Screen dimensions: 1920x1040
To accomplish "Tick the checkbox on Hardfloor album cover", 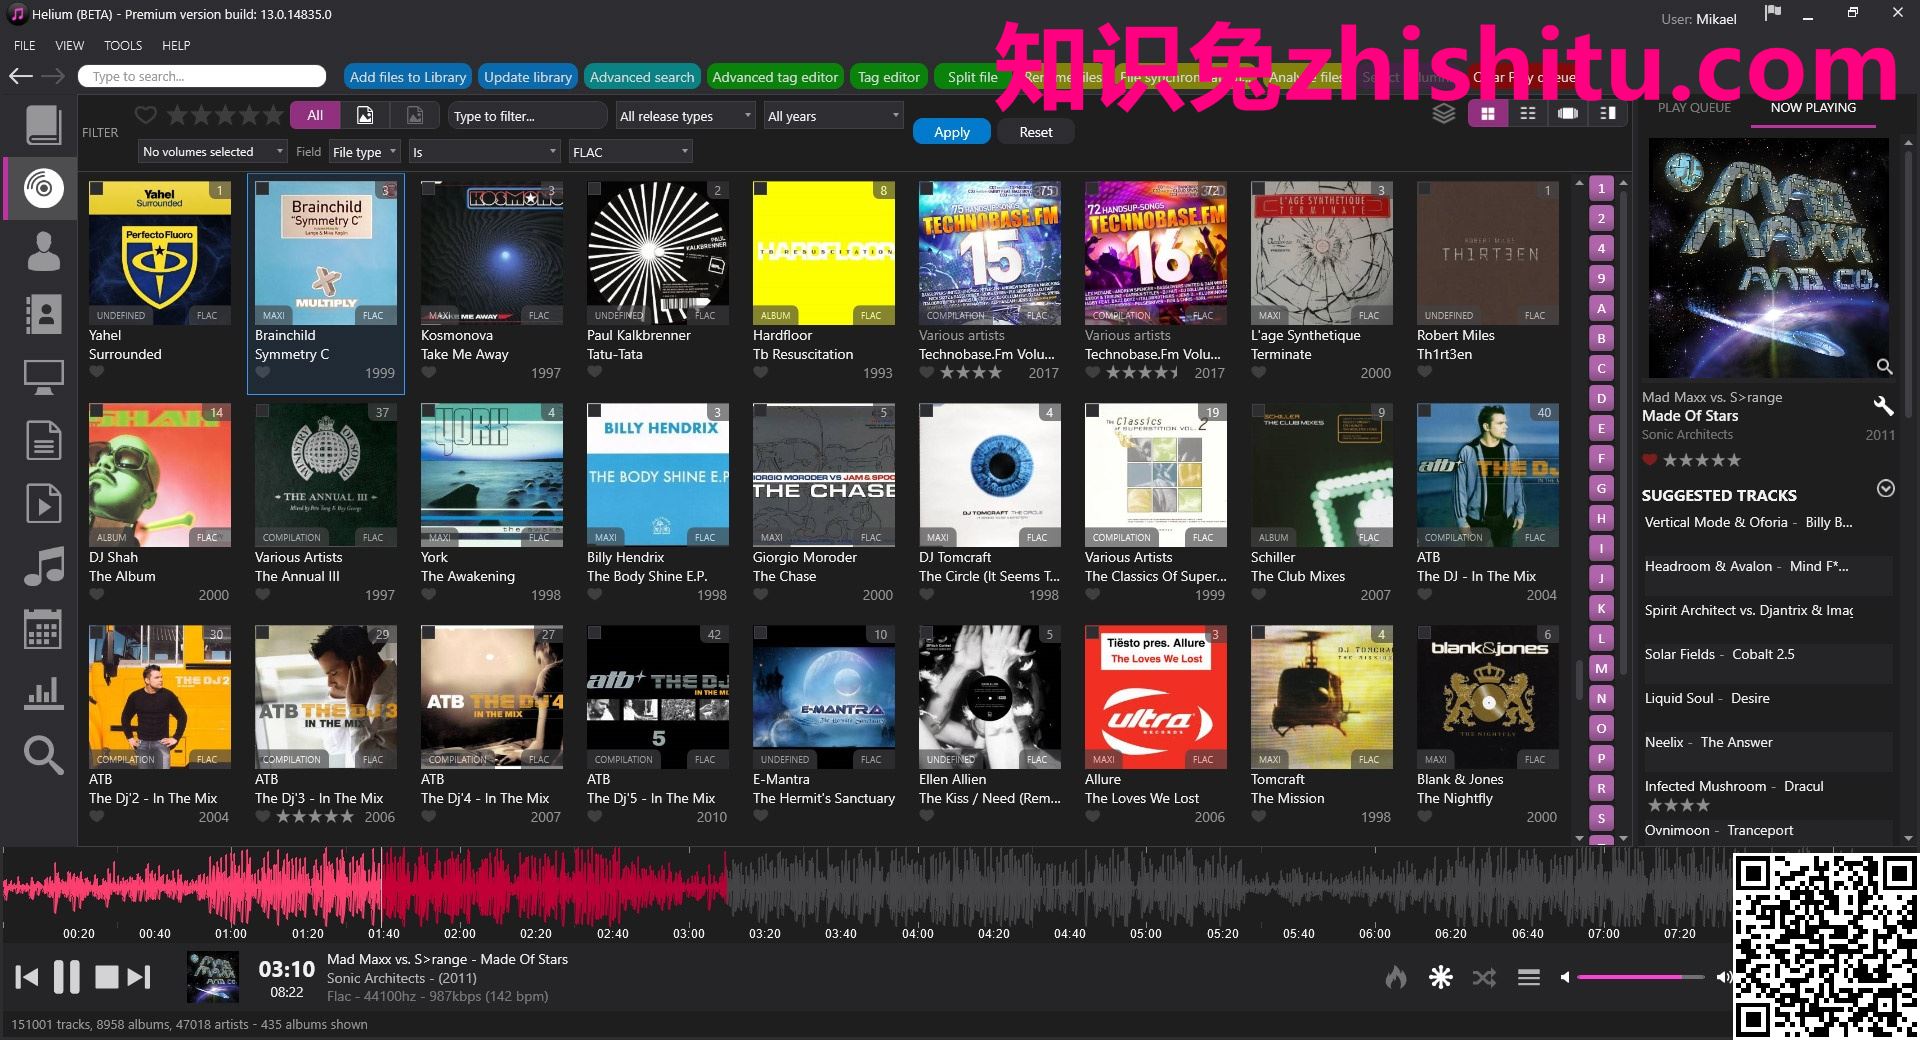I will click(761, 189).
